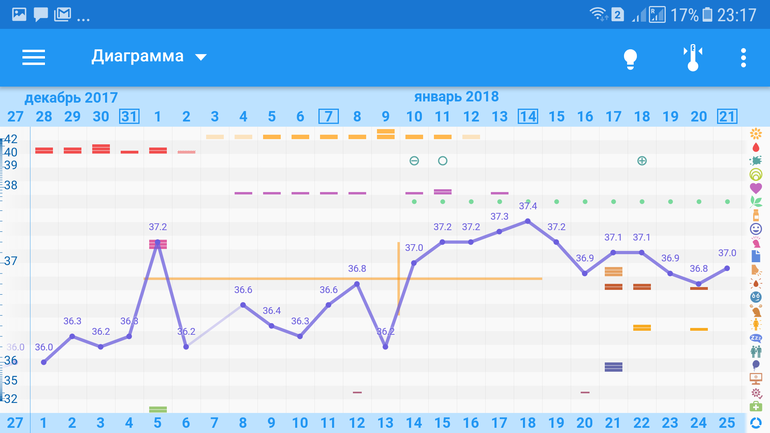
Task: Tap the orange sun flower icon
Action: pos(756,134)
